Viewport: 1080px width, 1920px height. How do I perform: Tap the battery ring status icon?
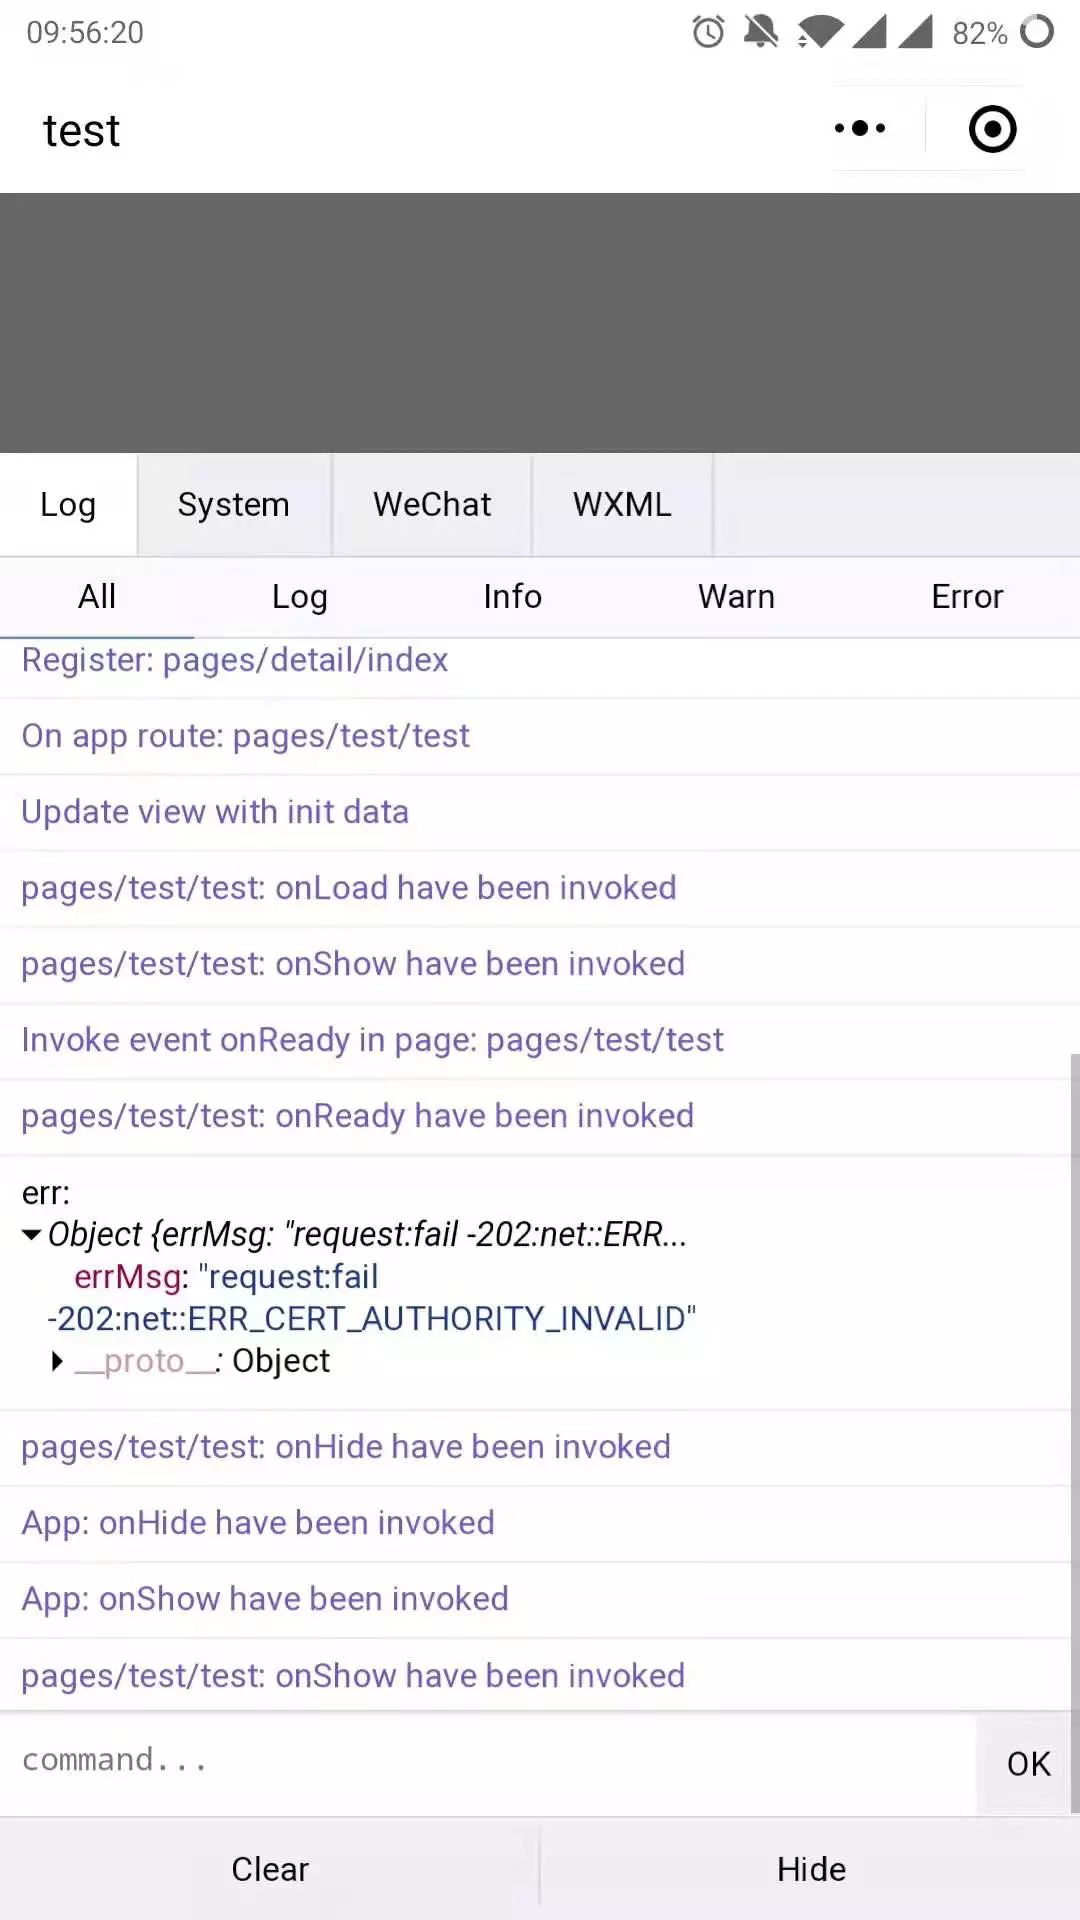(1037, 32)
